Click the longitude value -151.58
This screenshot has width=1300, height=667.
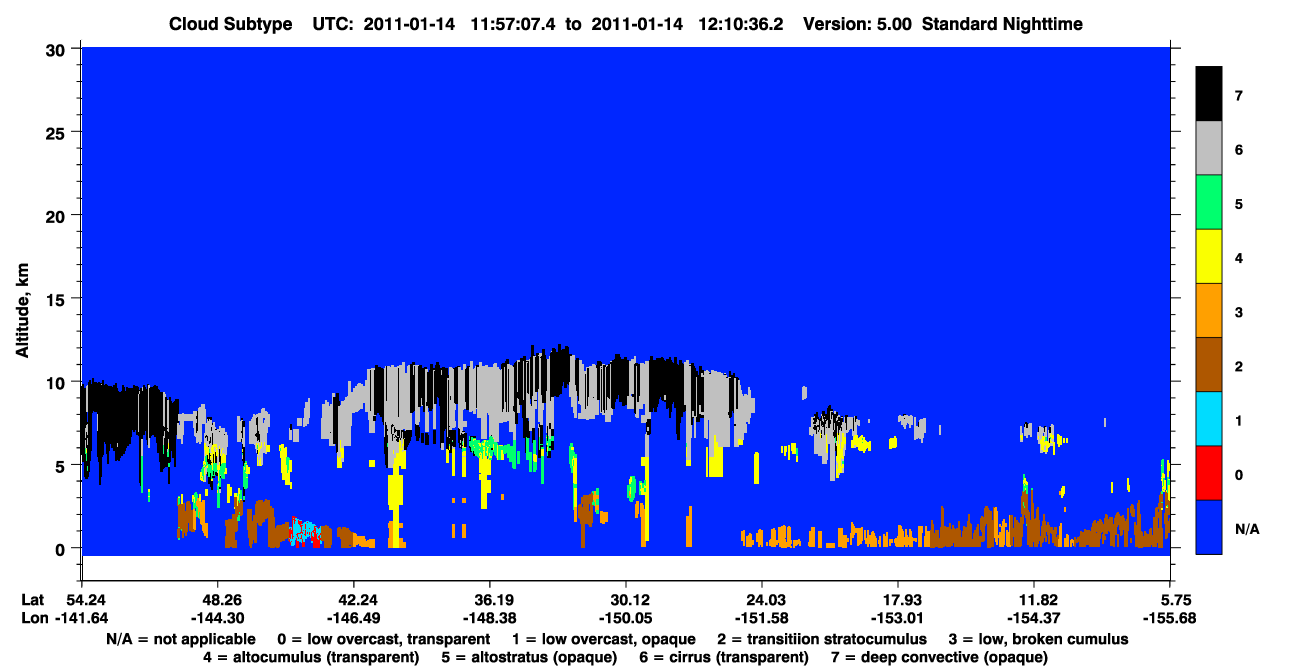(x=762, y=618)
